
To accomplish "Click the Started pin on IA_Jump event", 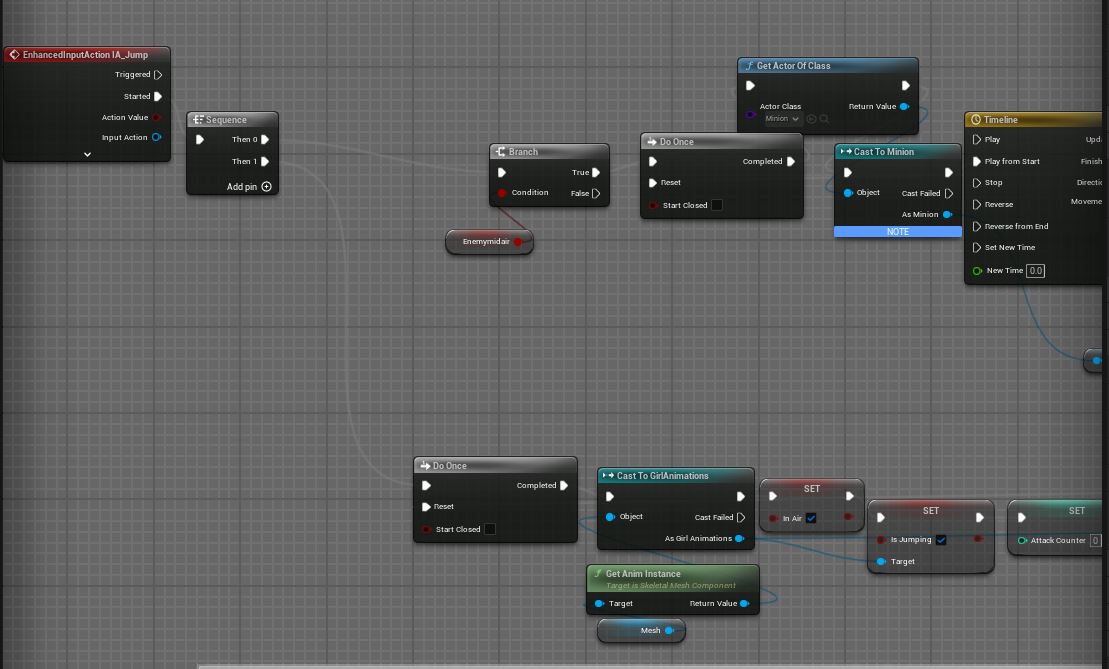I will [158, 97].
